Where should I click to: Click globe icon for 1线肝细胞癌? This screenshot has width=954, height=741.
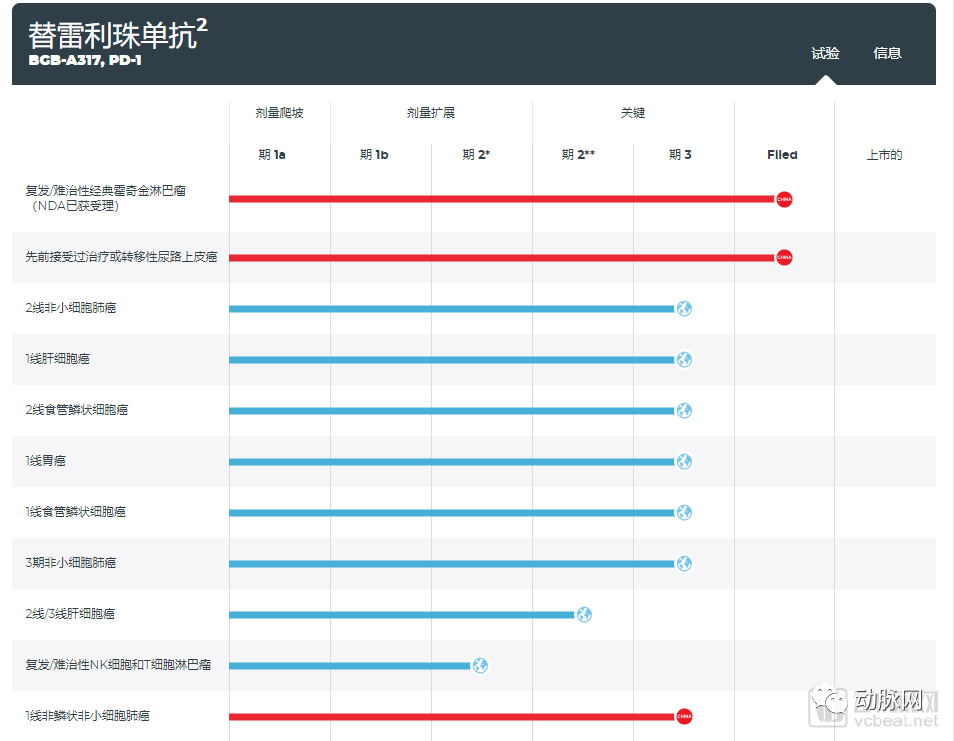(x=684, y=360)
